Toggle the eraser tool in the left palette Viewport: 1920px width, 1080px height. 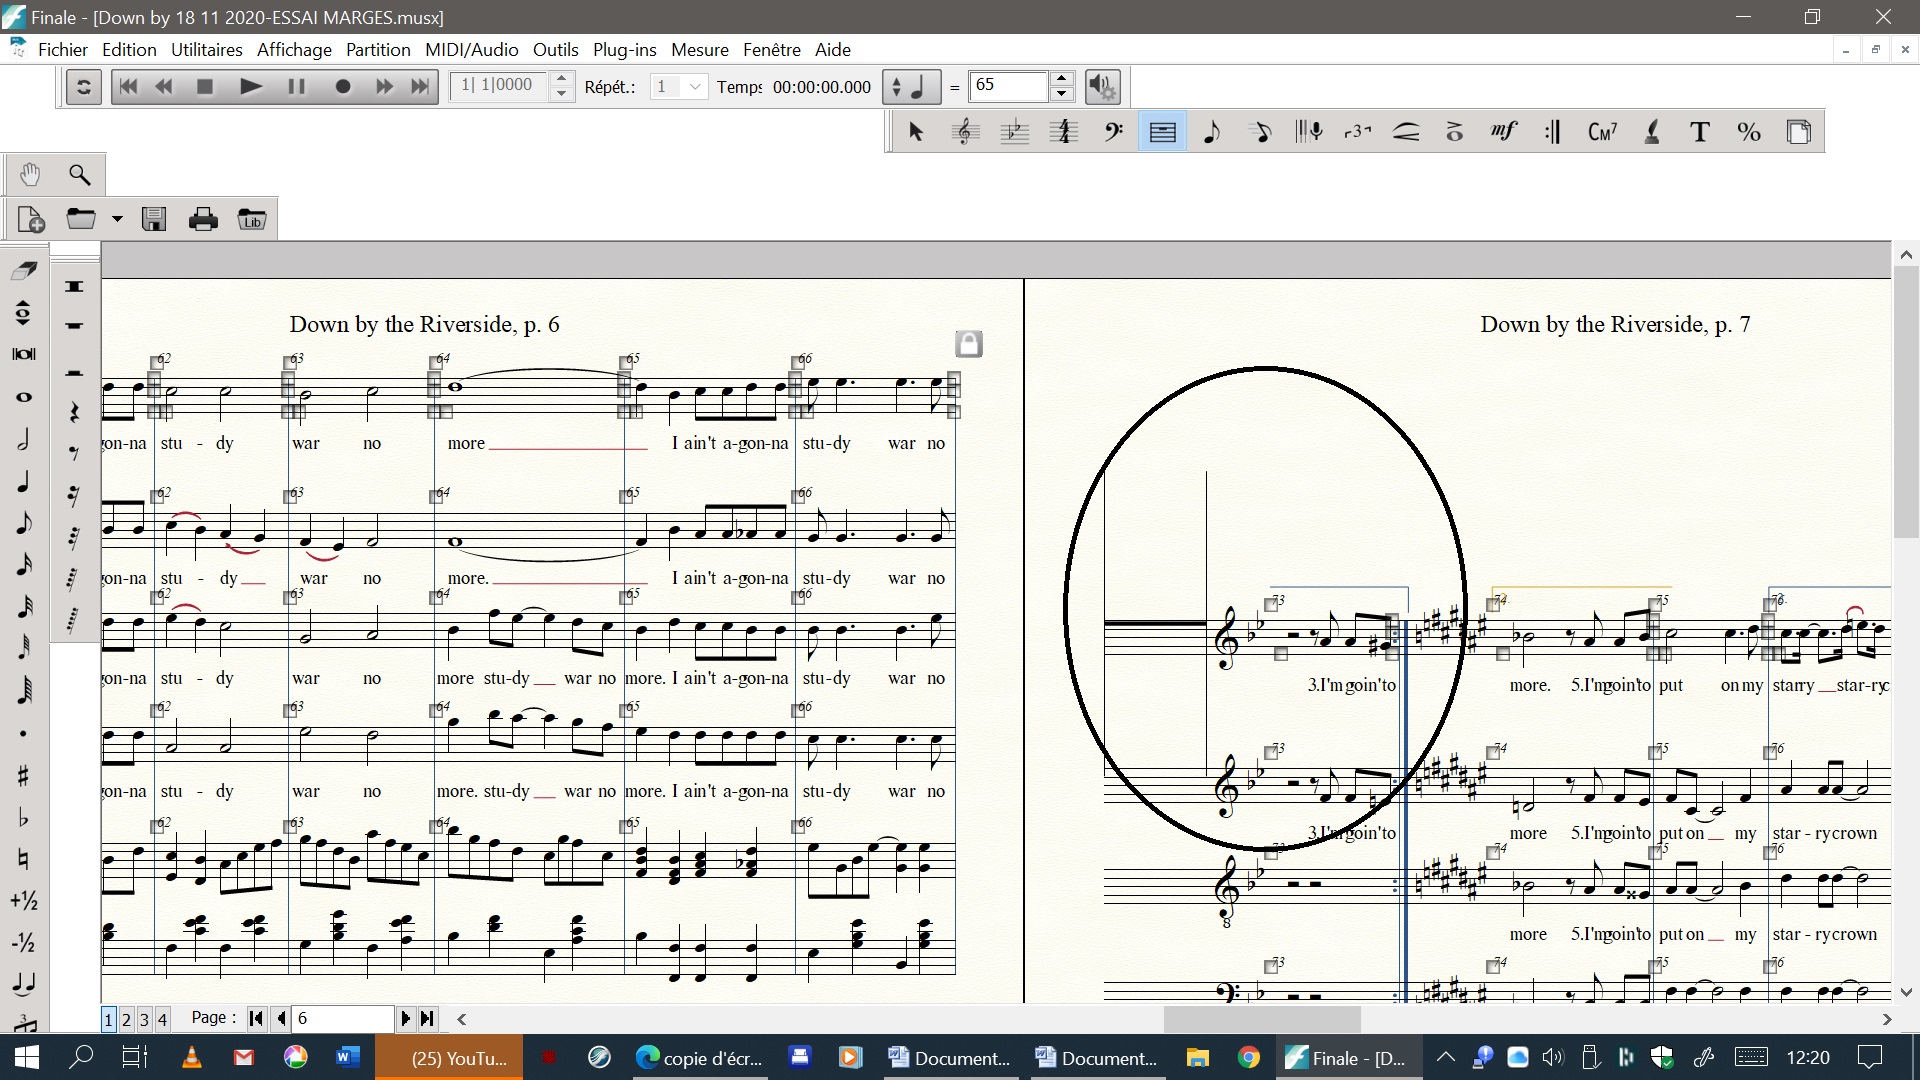pyautogui.click(x=24, y=271)
